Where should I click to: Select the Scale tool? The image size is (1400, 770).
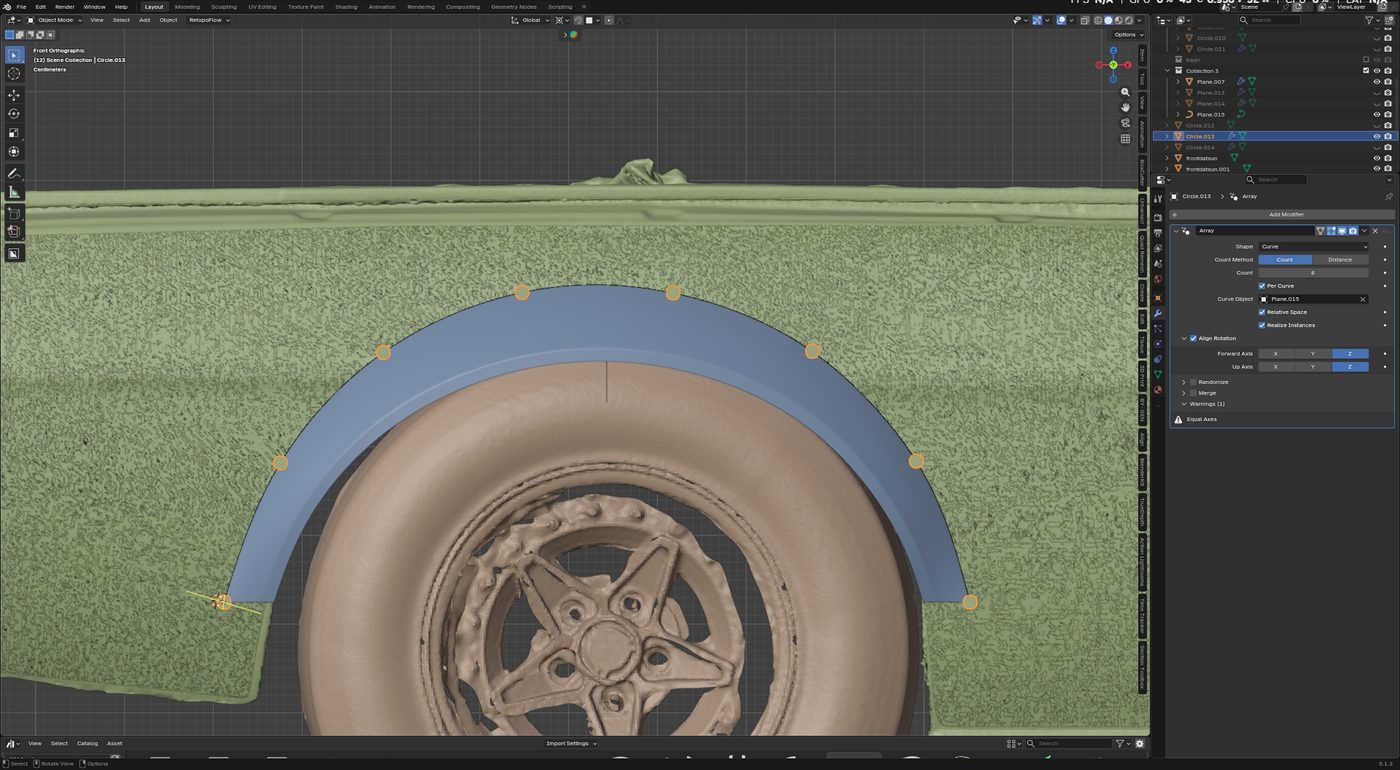coord(14,133)
